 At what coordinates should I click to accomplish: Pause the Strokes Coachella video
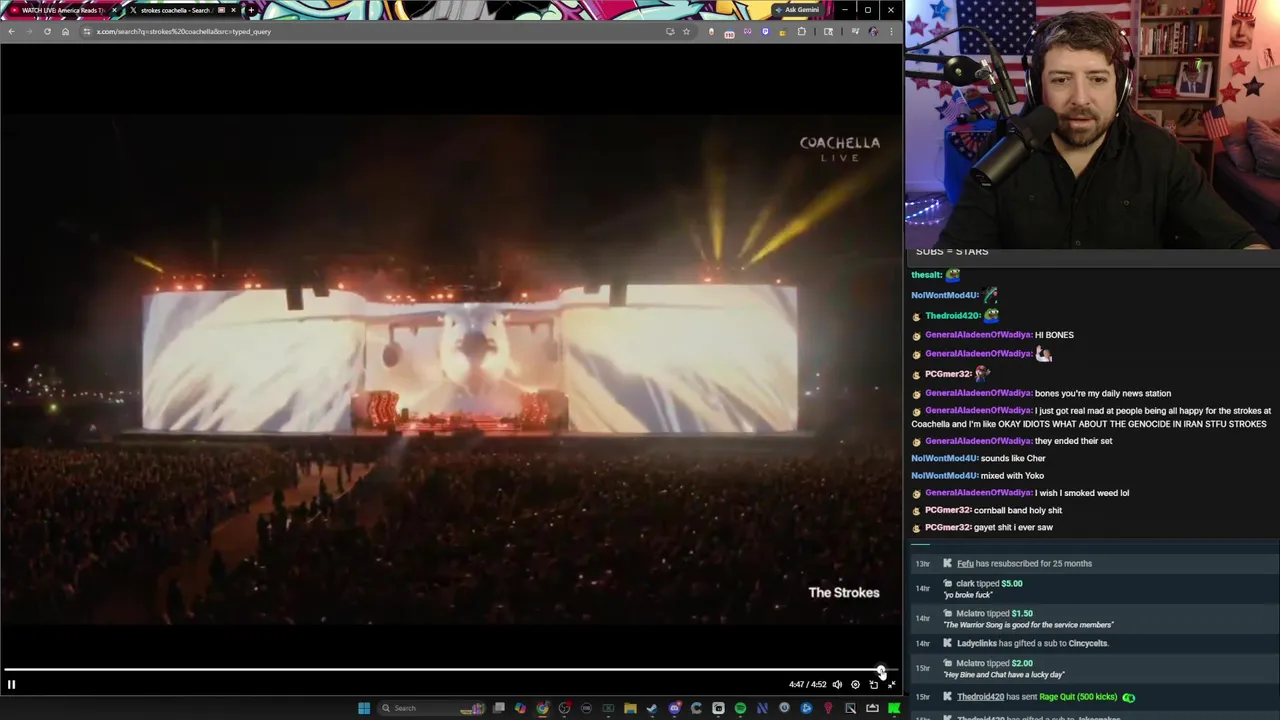(x=11, y=684)
